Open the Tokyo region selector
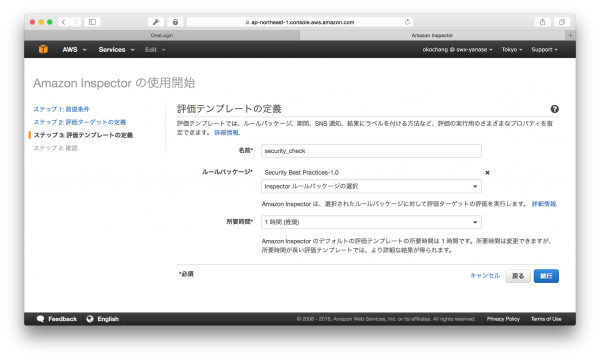Image resolution: width=600 pixels, height=360 pixels. click(x=512, y=50)
